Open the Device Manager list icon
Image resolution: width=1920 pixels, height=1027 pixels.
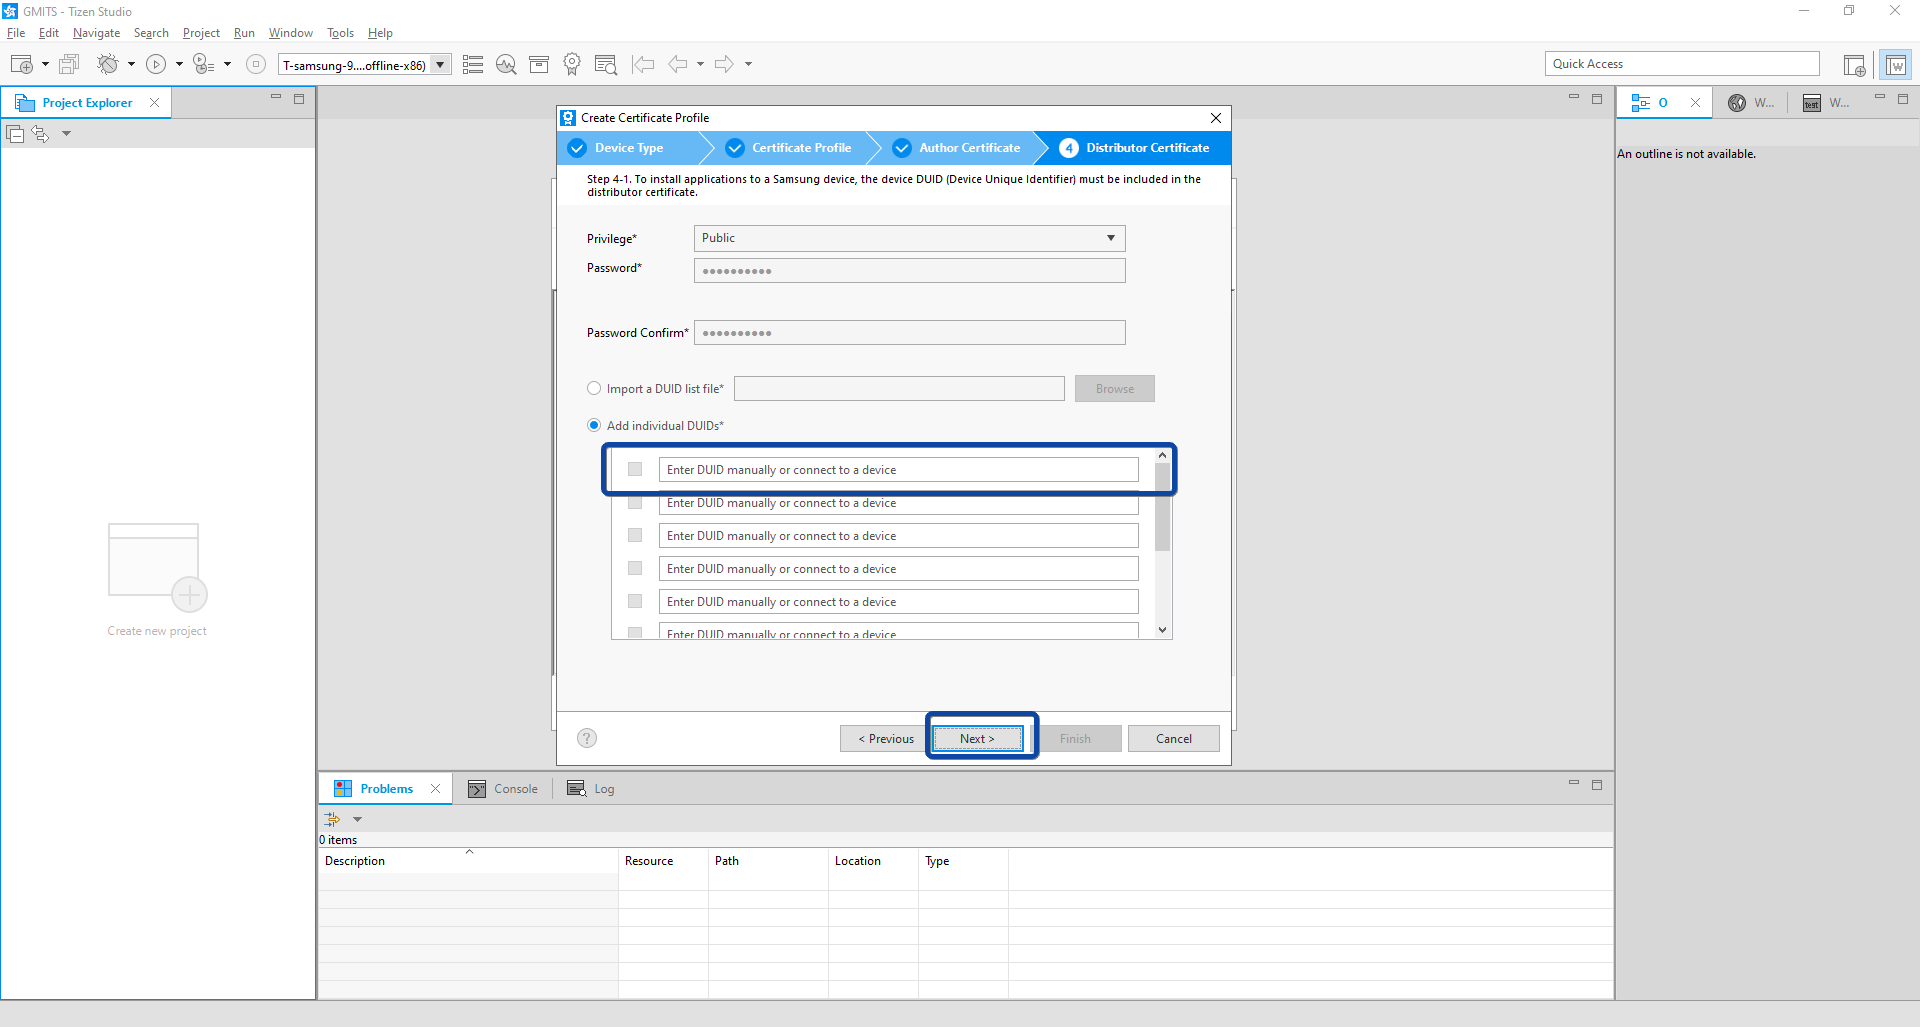point(473,64)
